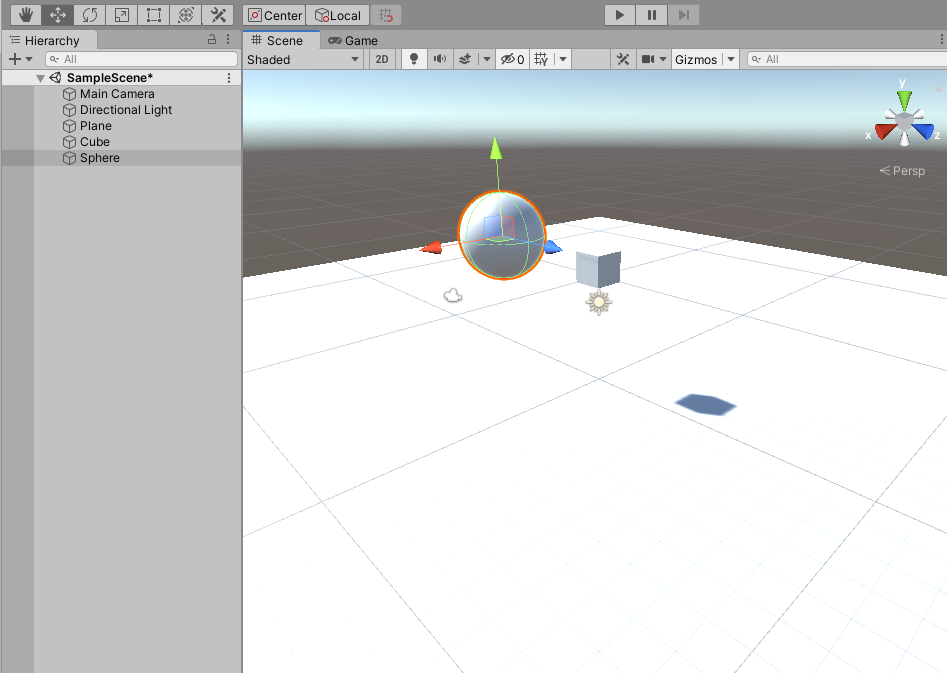Open the custom editor tools wrench icon
Image resolution: width=947 pixels, height=673 pixels.
(218, 14)
